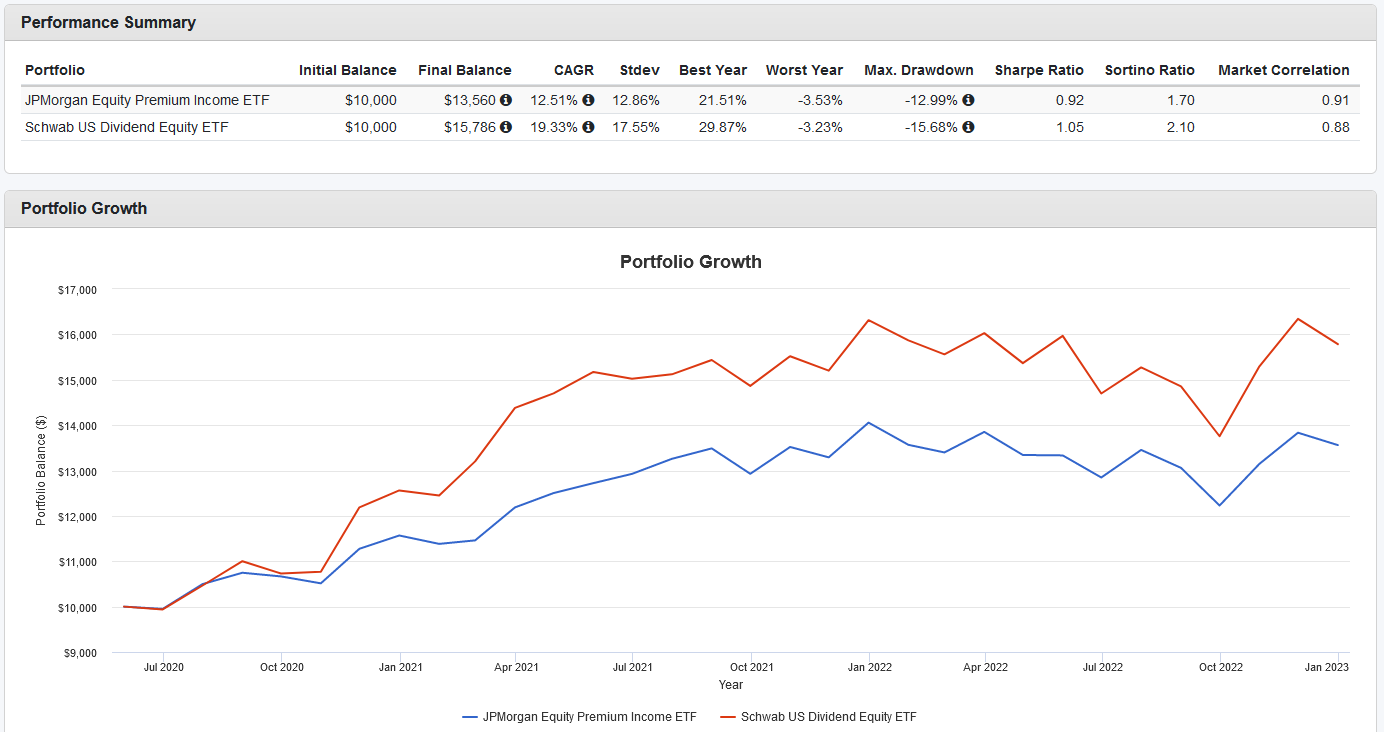Viewport: 1384px width, 732px height.
Task: Click the Jan 2022 x-axis label
Action: click(869, 667)
